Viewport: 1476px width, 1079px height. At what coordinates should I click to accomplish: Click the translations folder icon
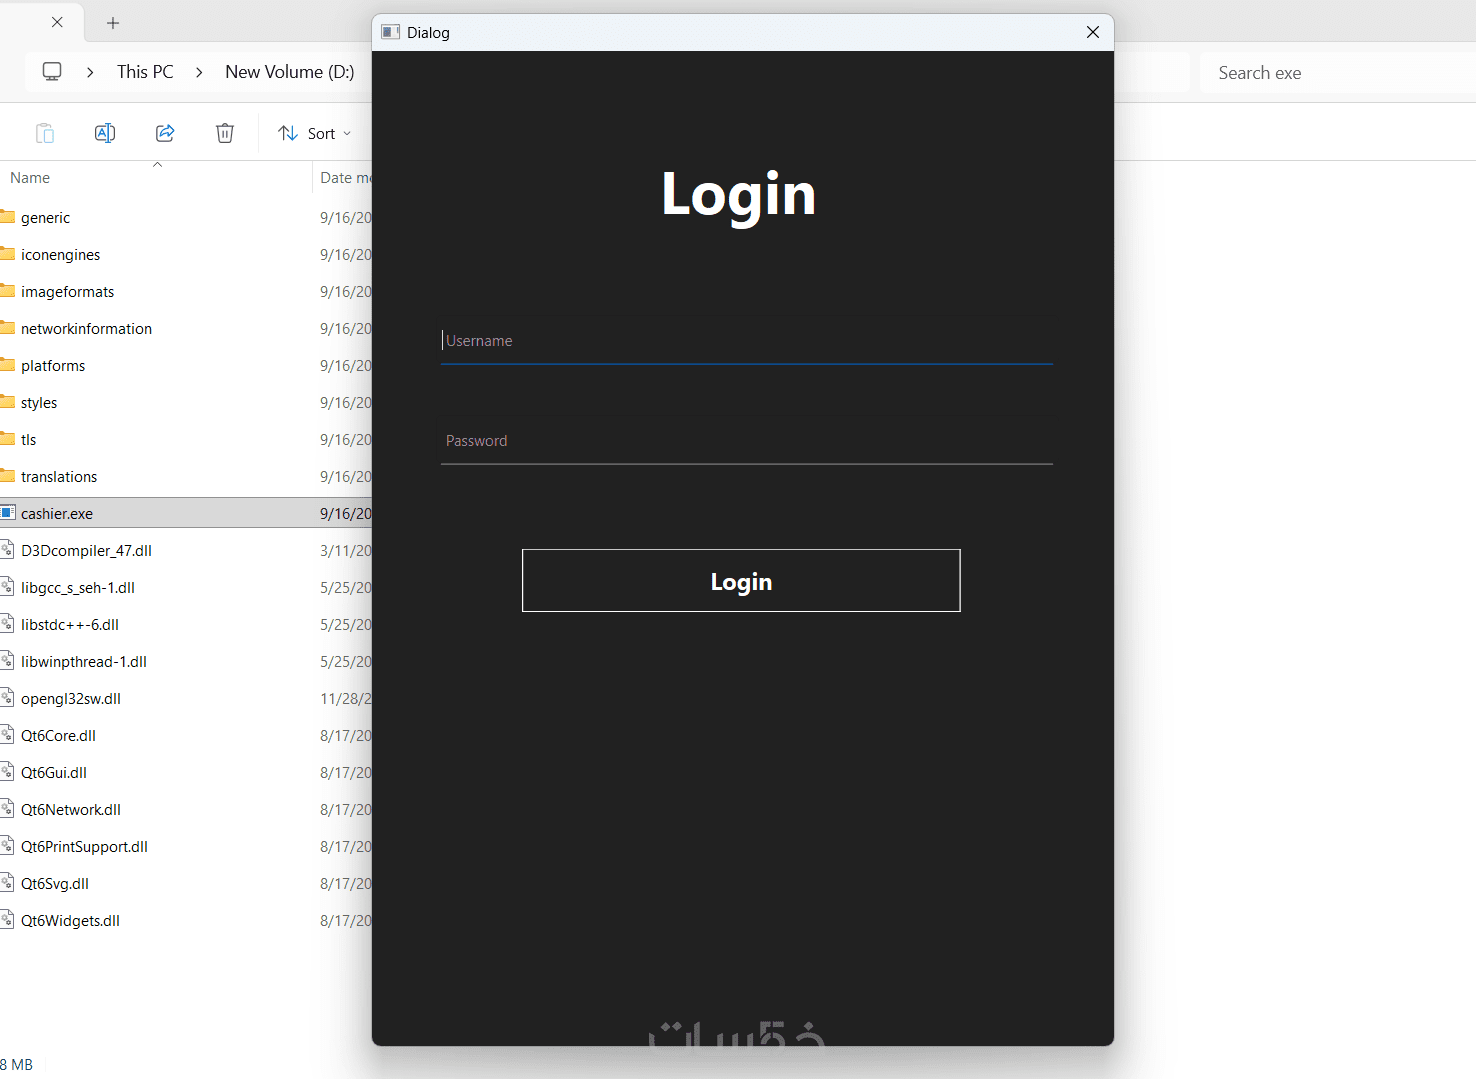tap(7, 475)
